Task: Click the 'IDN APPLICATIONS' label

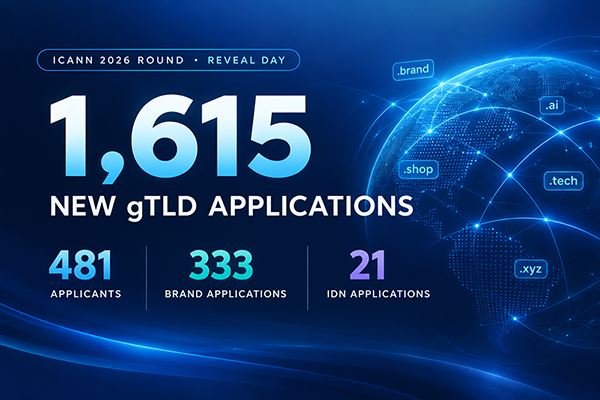Action: [x=378, y=294]
